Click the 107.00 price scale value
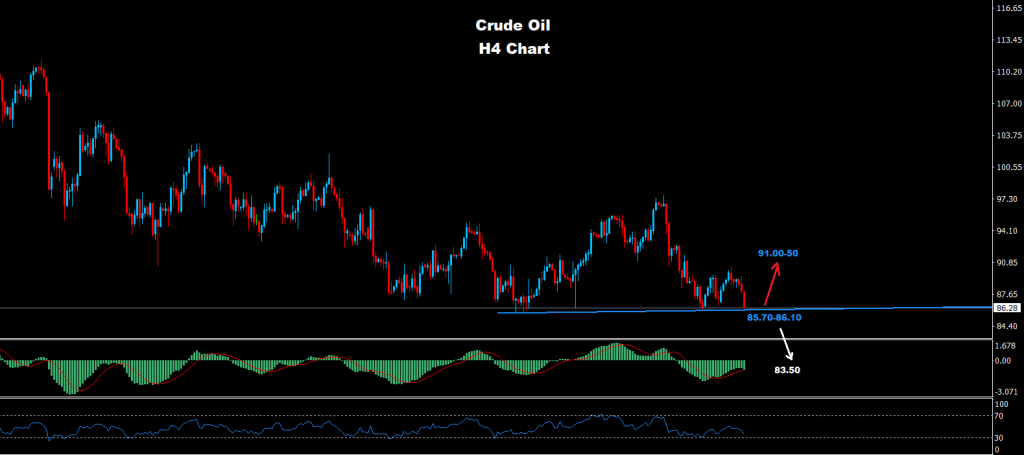1024x455 pixels. click(1008, 104)
